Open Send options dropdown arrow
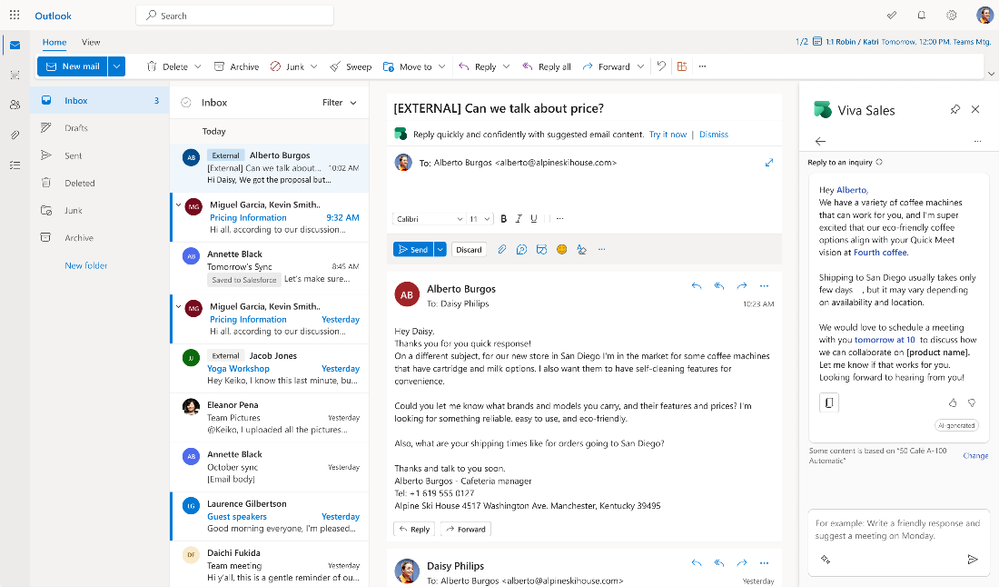Viewport: 999px width, 587px height. (x=440, y=250)
